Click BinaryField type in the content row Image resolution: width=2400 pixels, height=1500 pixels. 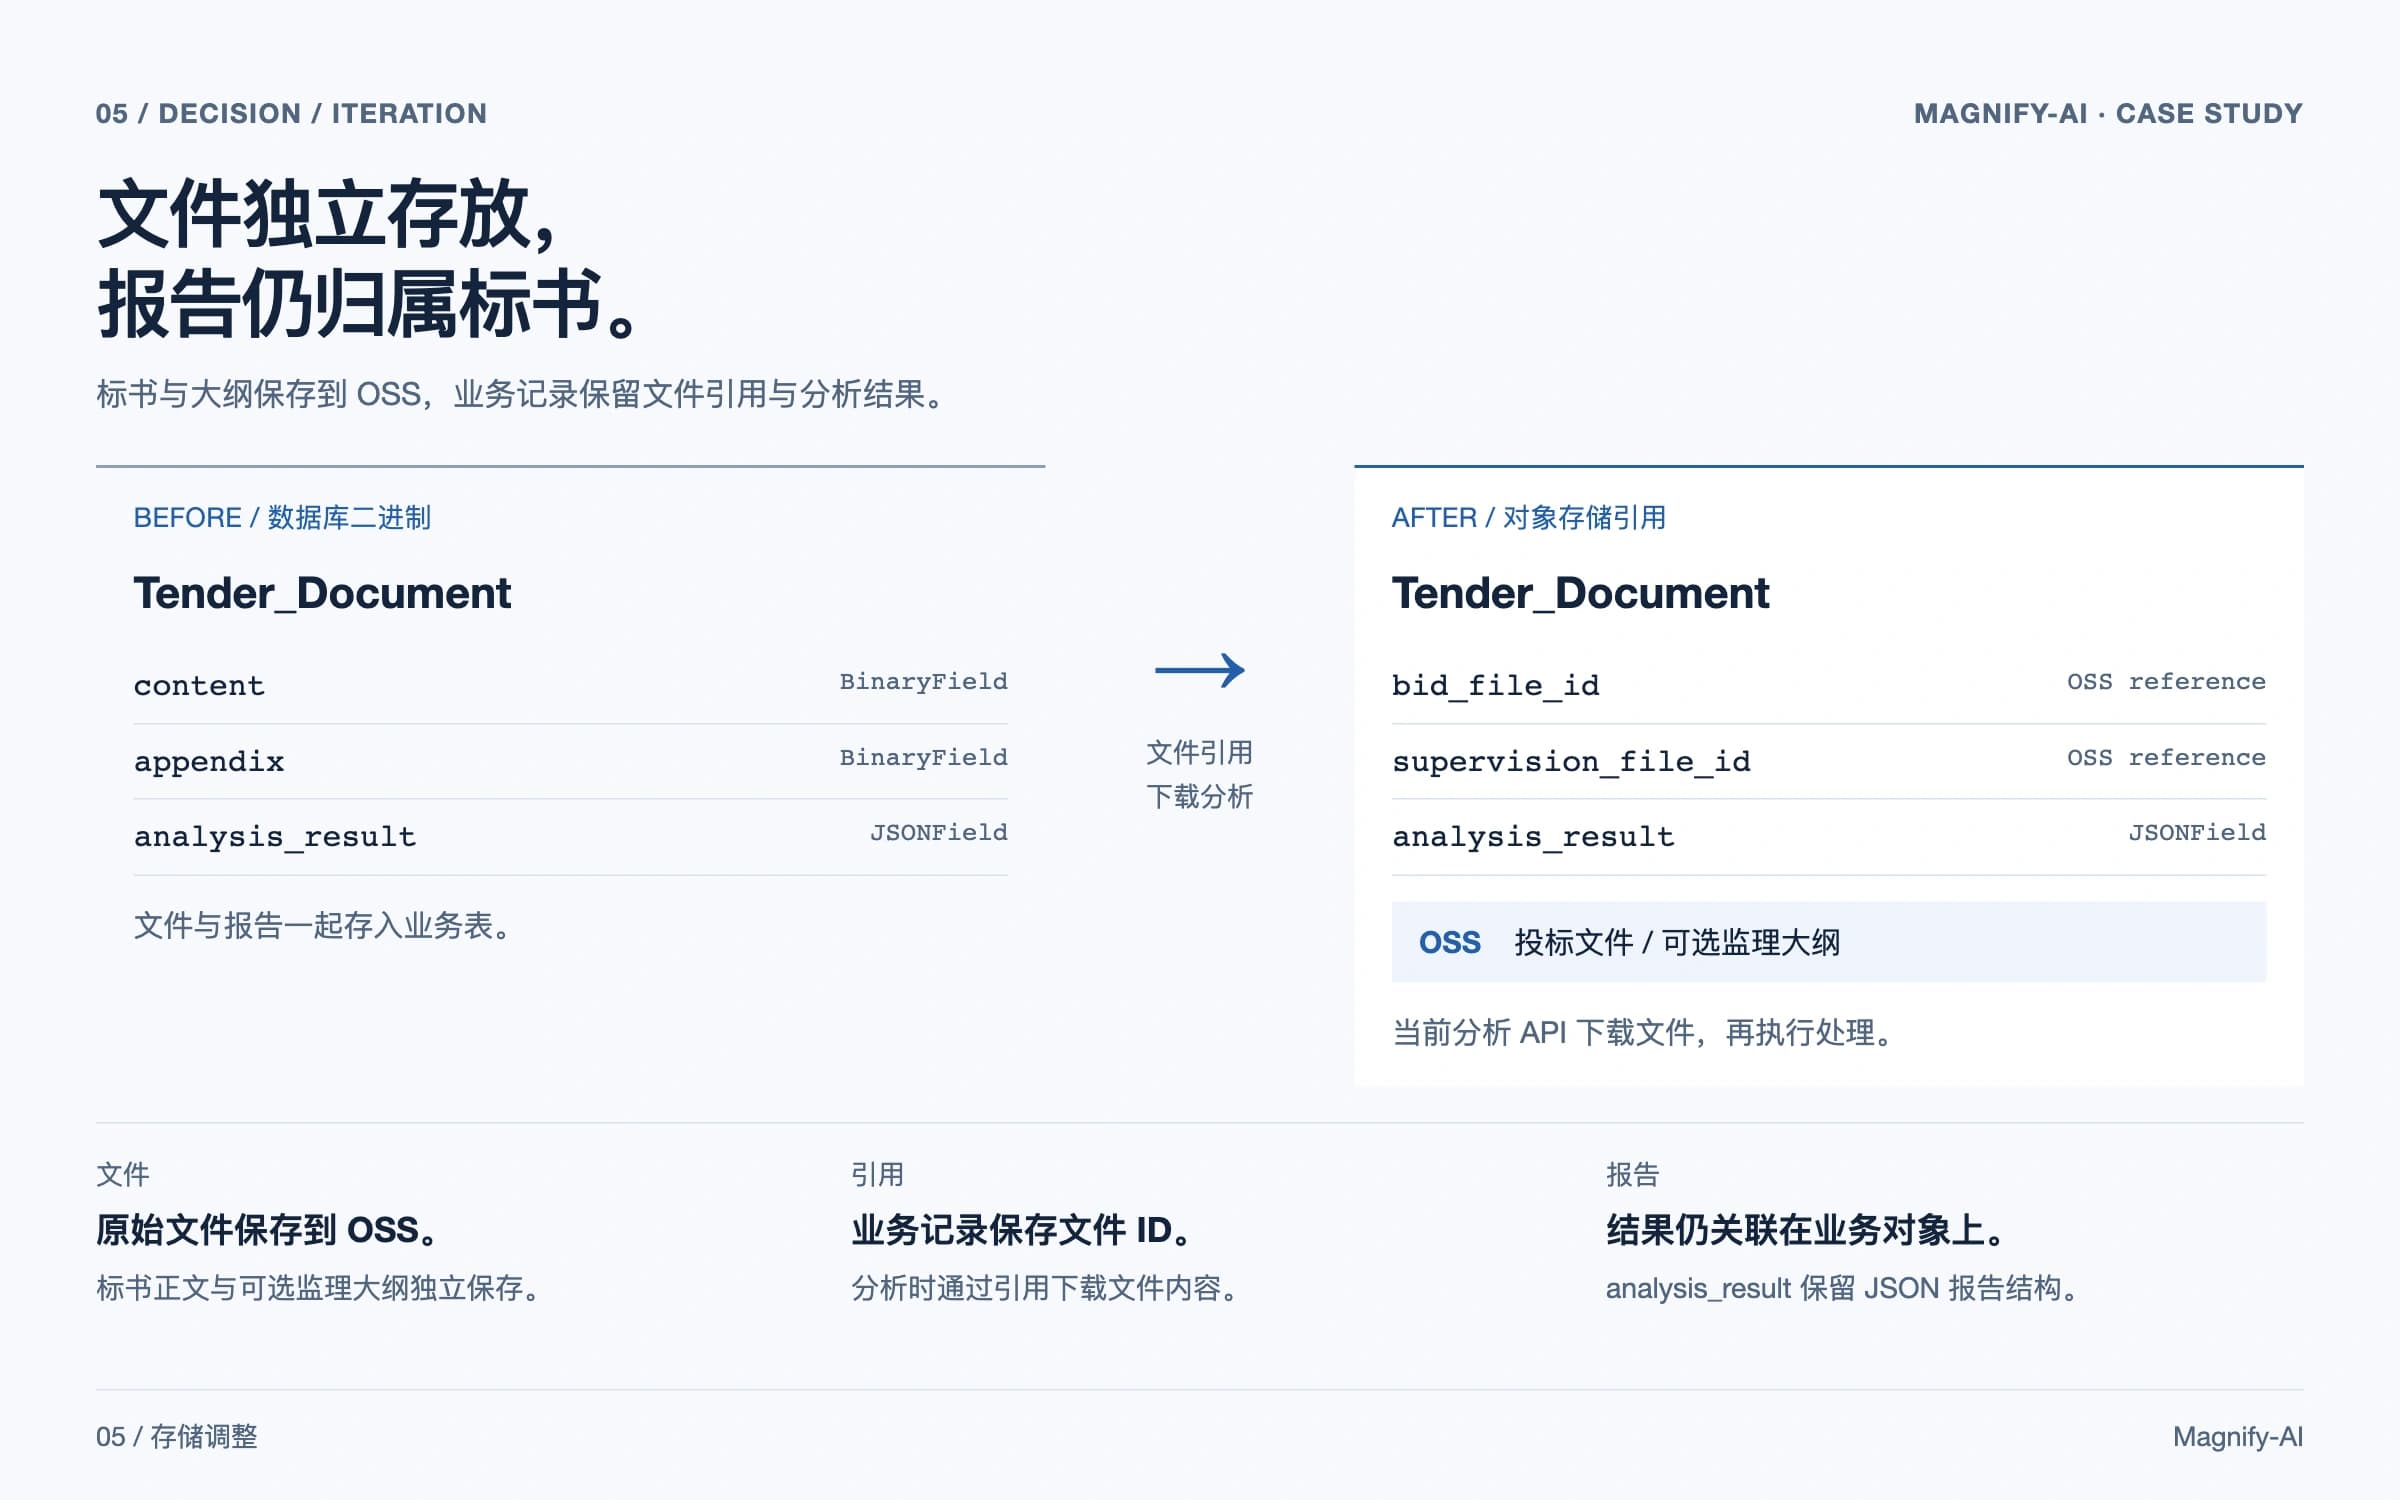tap(923, 682)
